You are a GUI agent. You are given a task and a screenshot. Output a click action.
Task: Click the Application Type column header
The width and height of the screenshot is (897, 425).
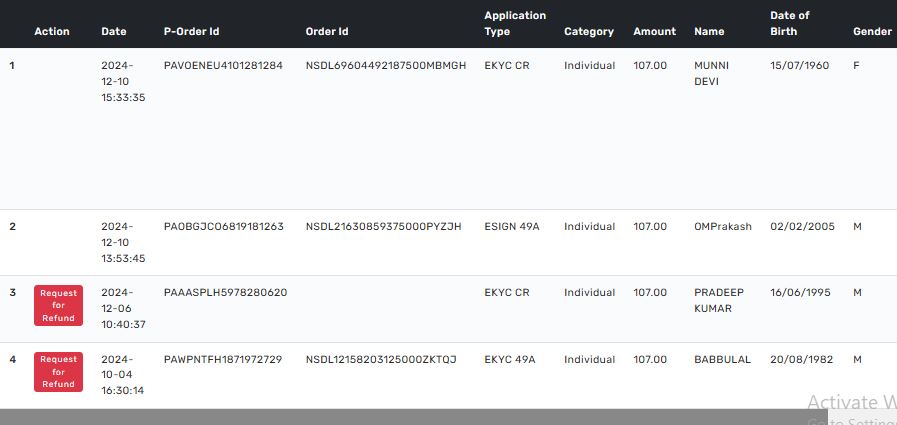tap(515, 24)
